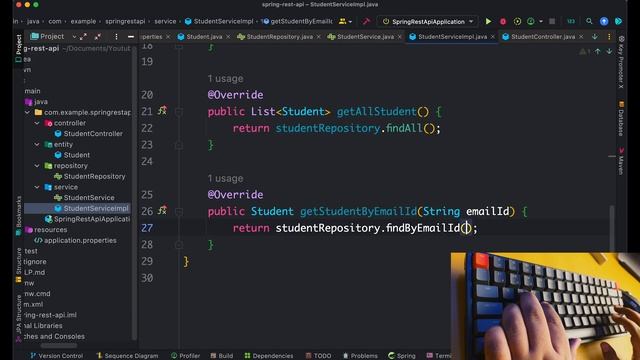The width and height of the screenshot is (640, 360).
Task: Collapse the com.example.springrestapi package
Action: [x=27, y=112]
